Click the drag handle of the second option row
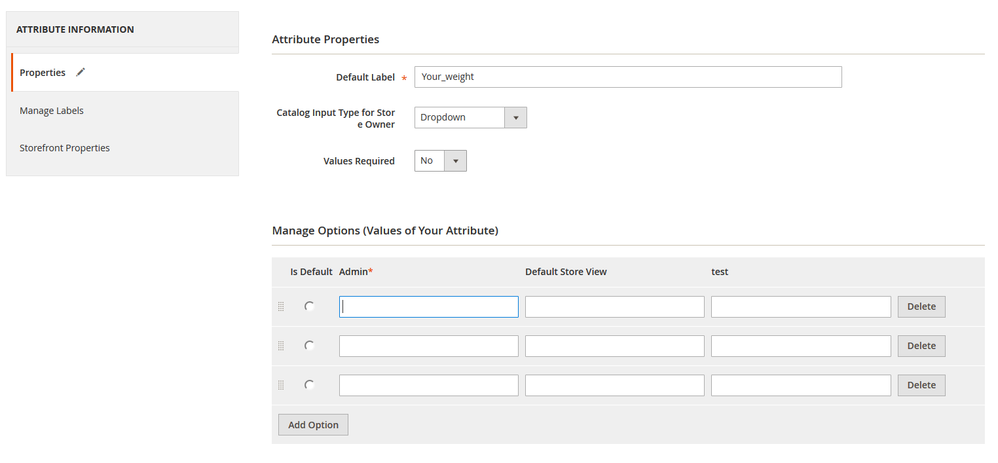 click(281, 346)
